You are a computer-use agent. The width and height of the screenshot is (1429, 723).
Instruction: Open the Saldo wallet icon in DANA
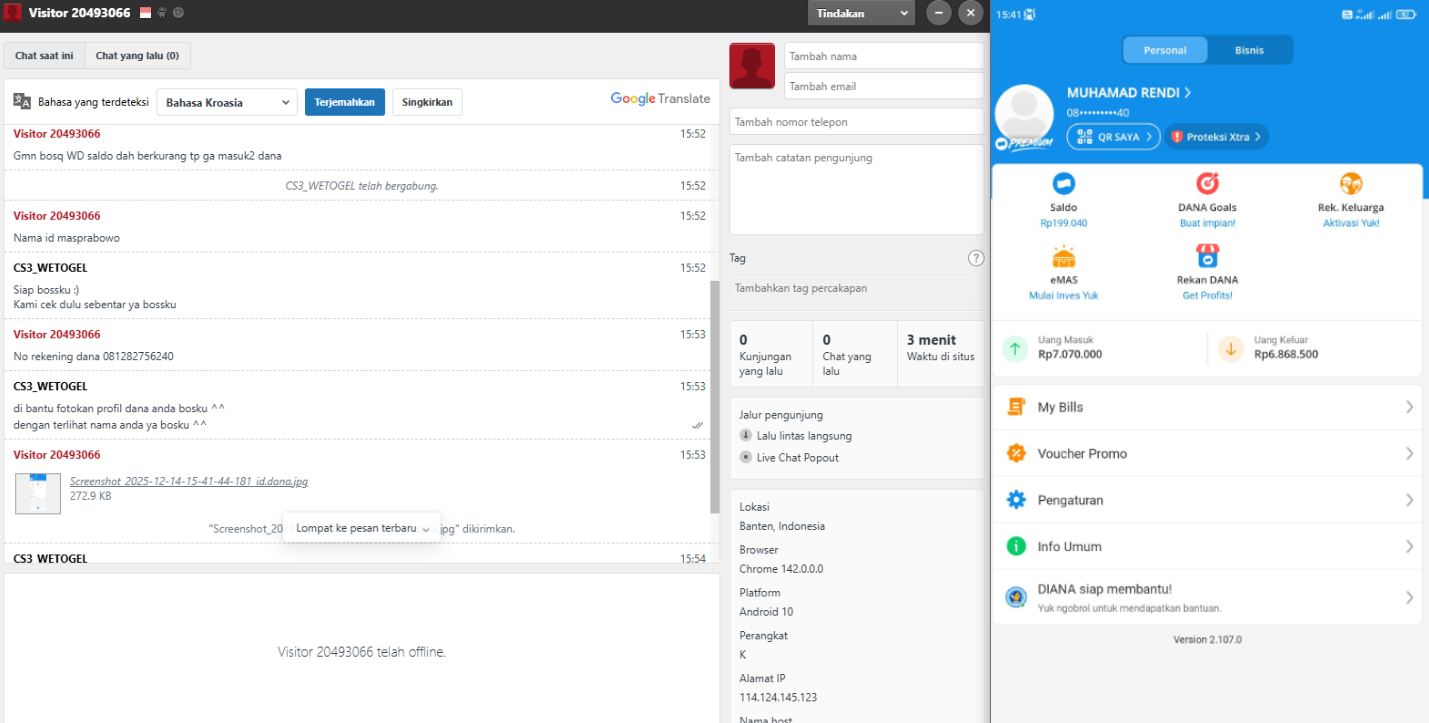coord(1063,184)
